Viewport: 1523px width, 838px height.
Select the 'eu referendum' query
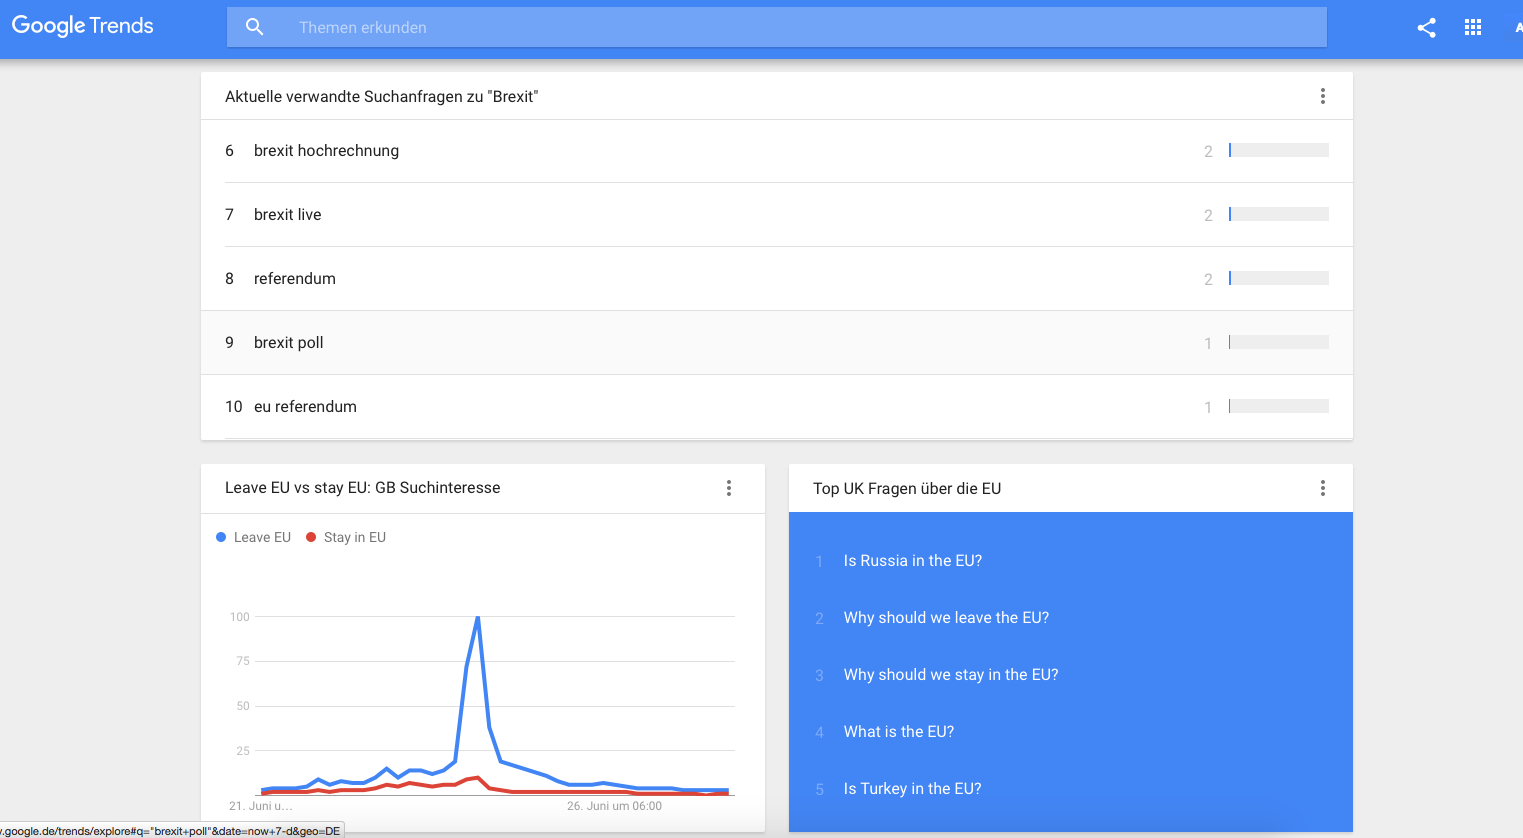305,407
